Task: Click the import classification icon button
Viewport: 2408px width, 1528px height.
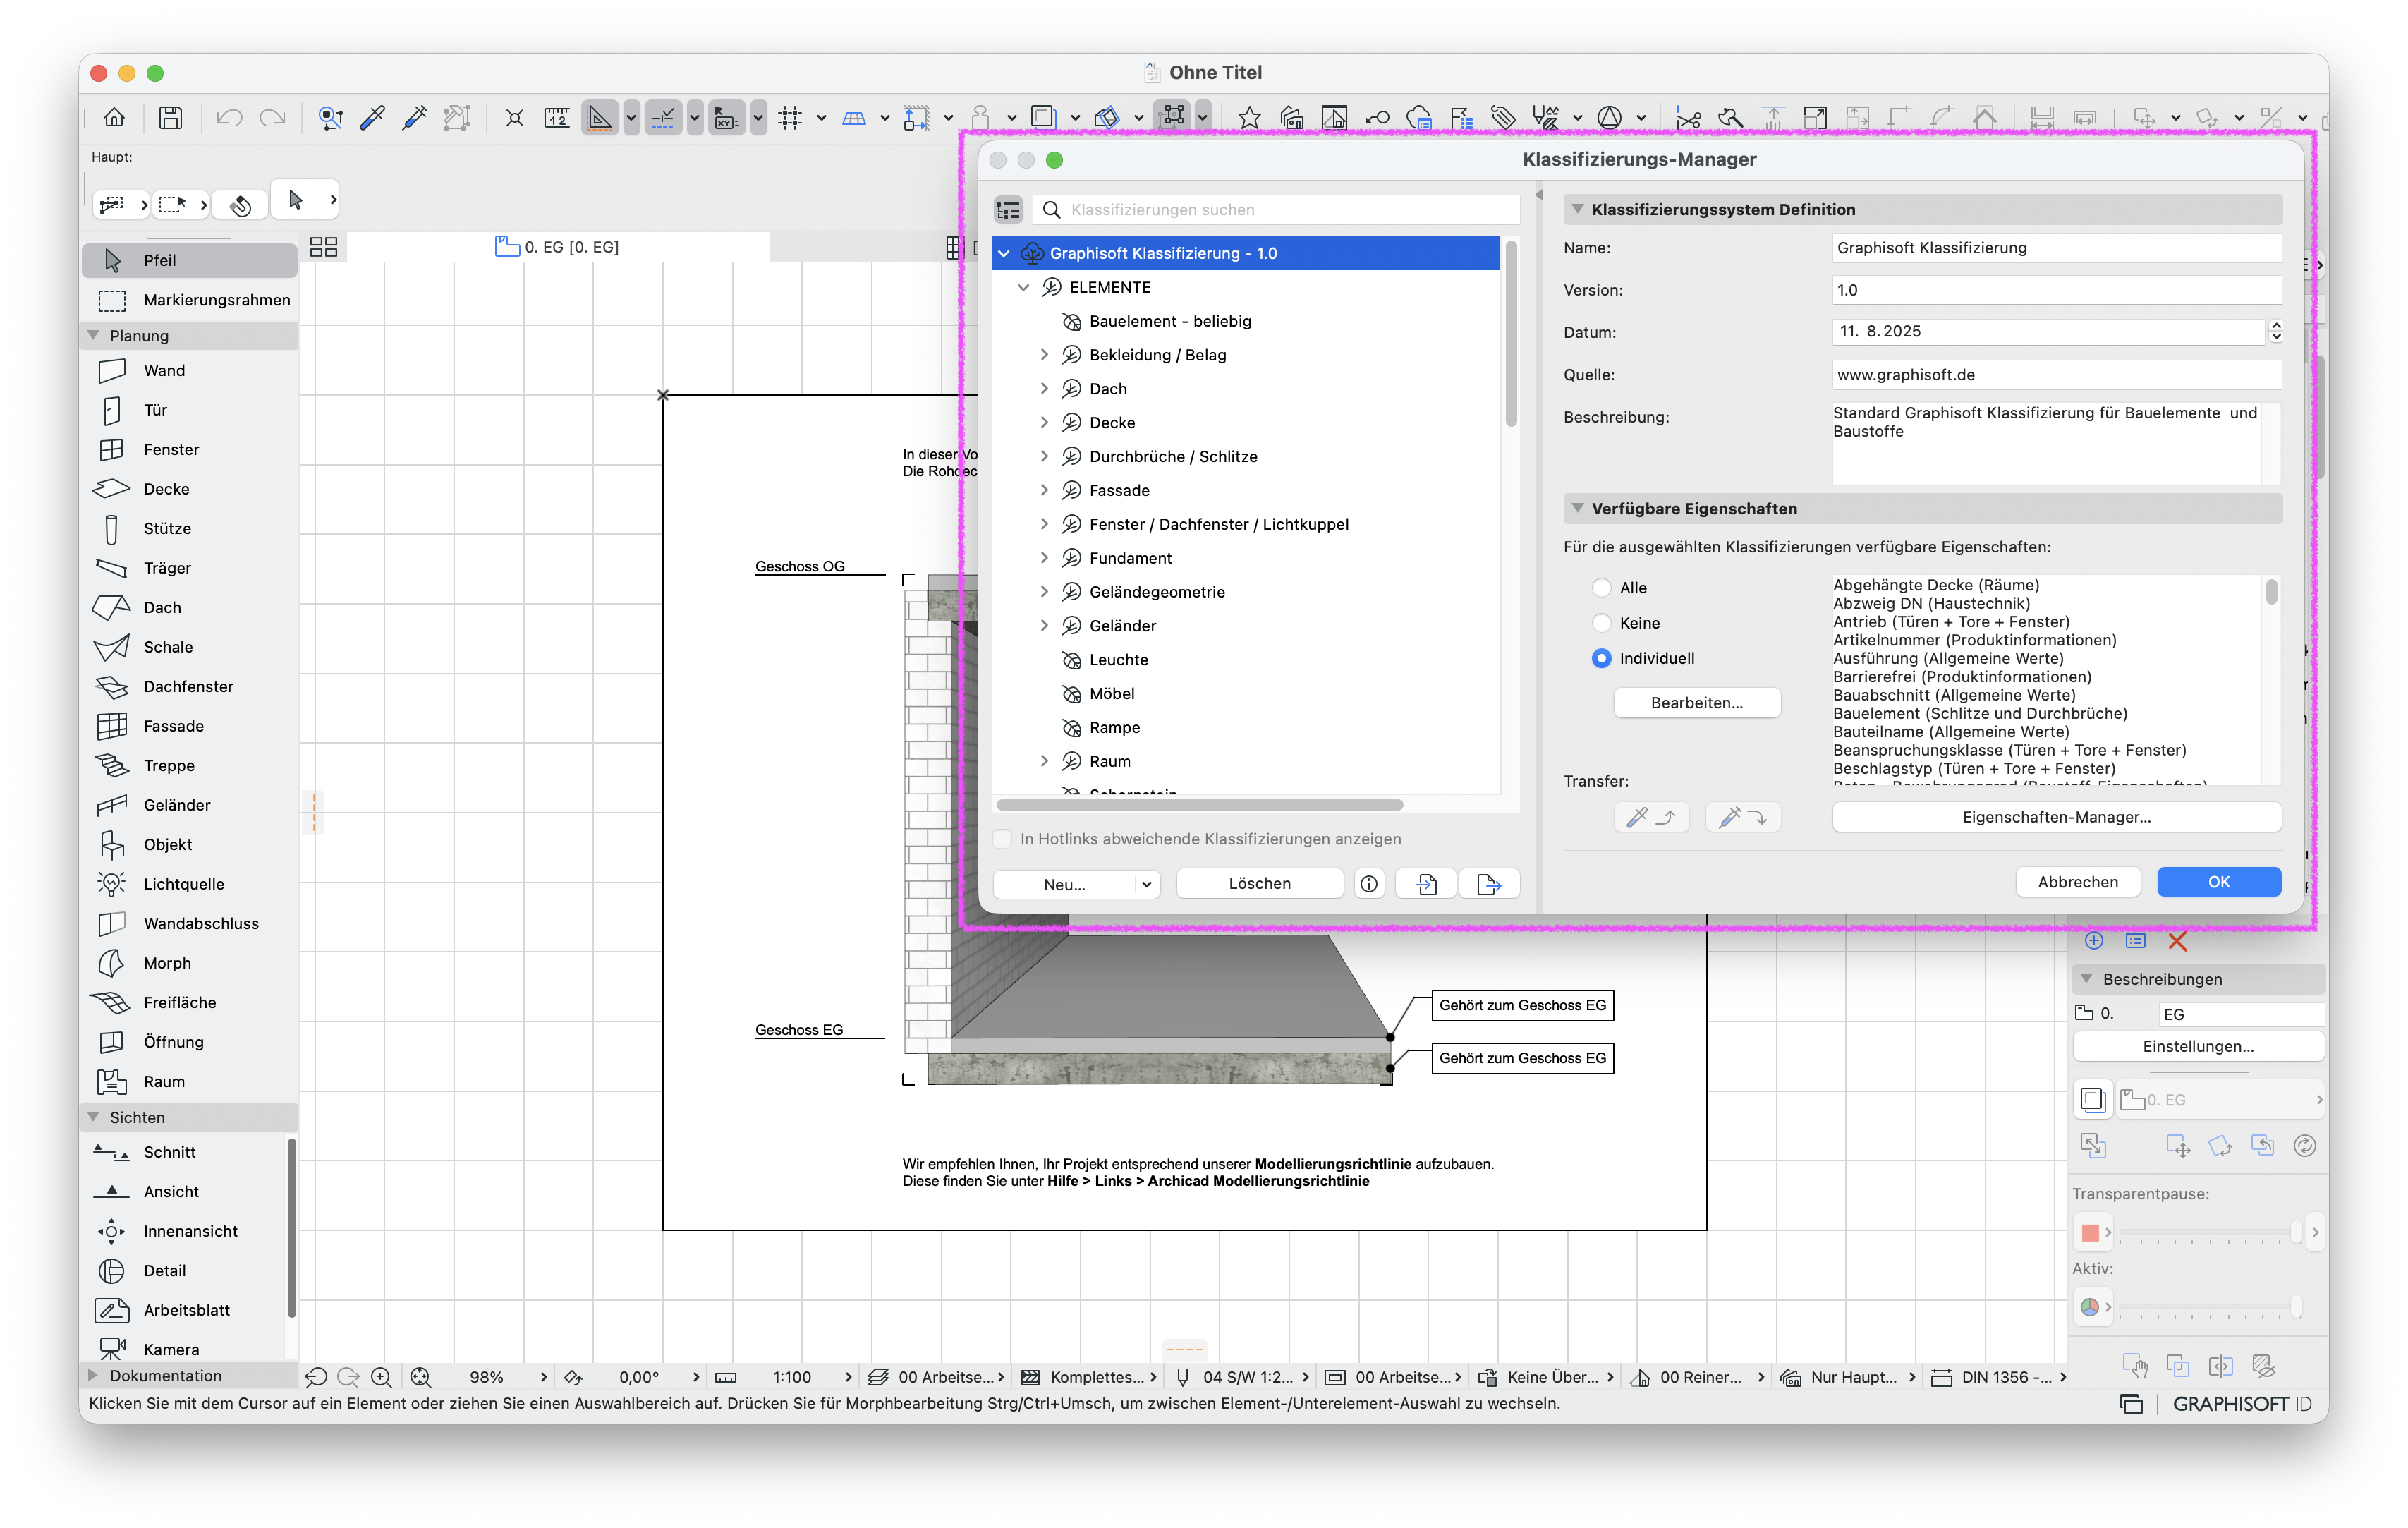Action: click(x=1427, y=884)
